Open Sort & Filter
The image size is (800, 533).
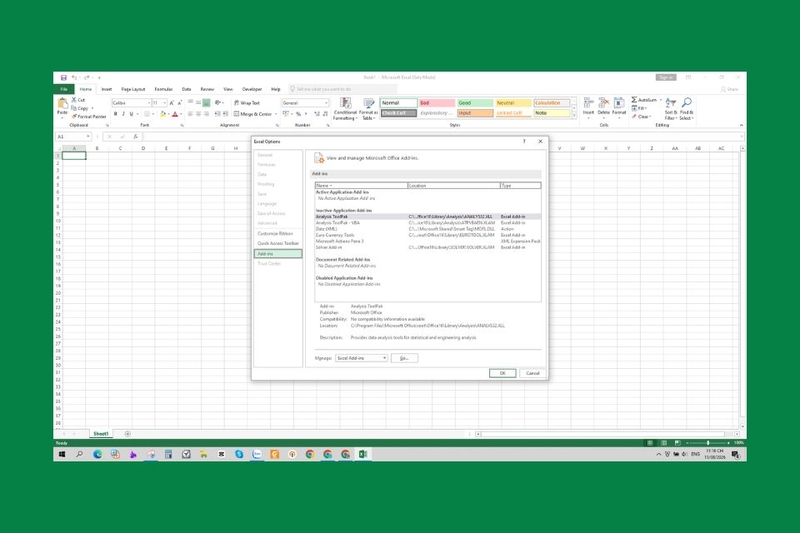pyautogui.click(x=671, y=109)
